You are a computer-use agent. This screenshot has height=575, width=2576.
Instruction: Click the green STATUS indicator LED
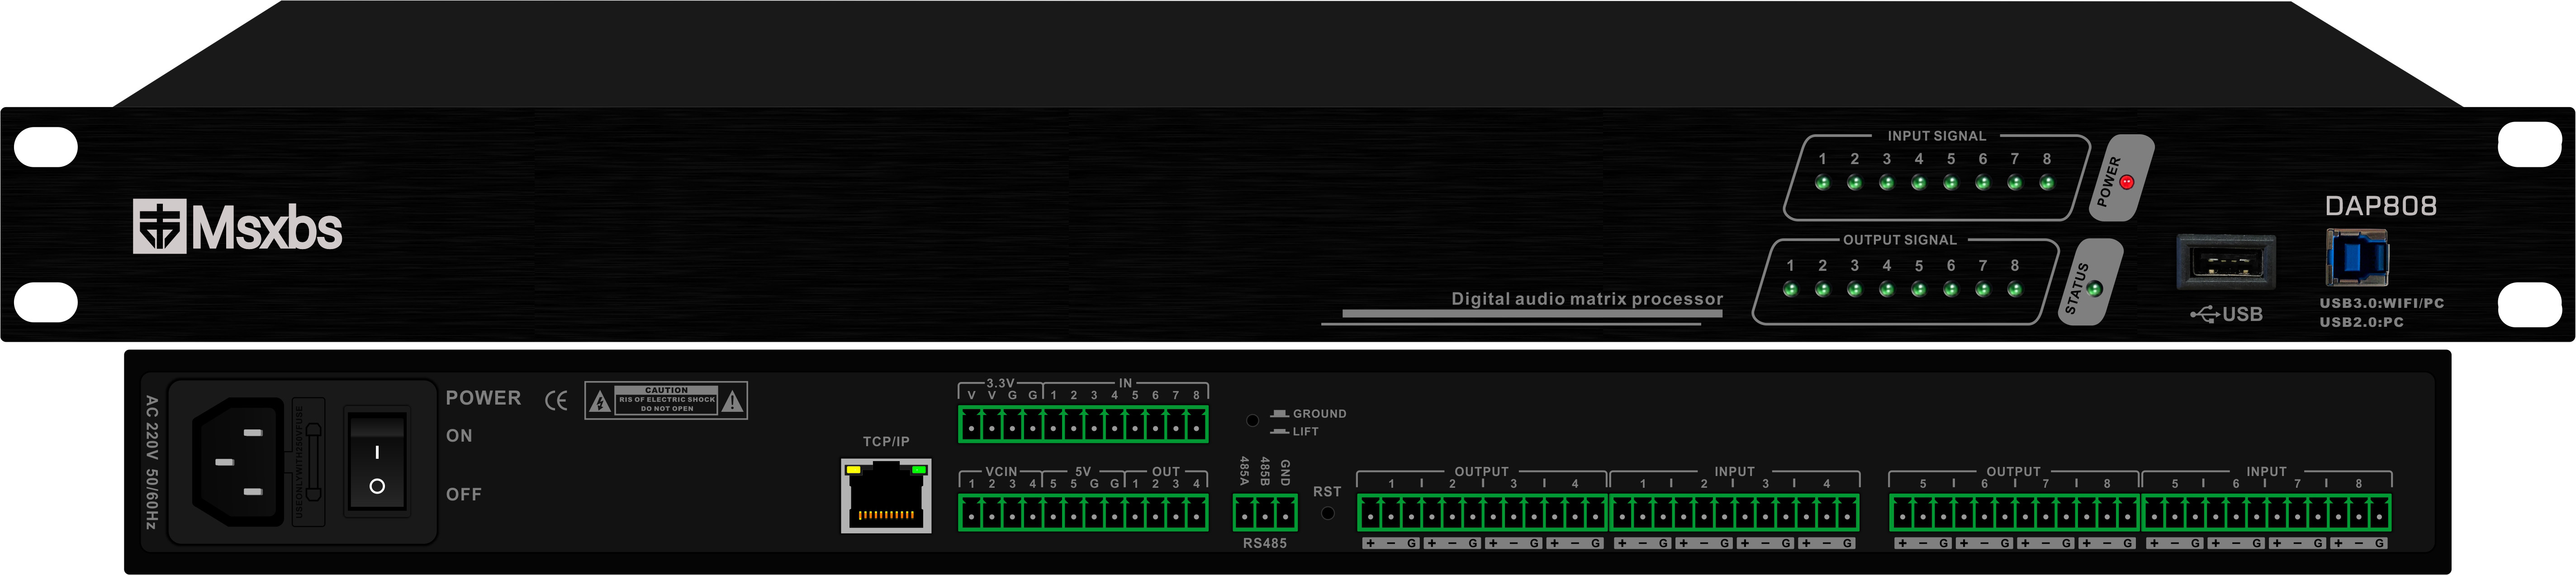click(2095, 289)
